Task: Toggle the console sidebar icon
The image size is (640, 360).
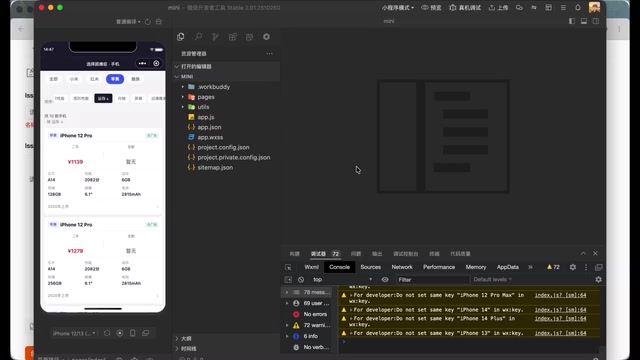Action: [288, 280]
